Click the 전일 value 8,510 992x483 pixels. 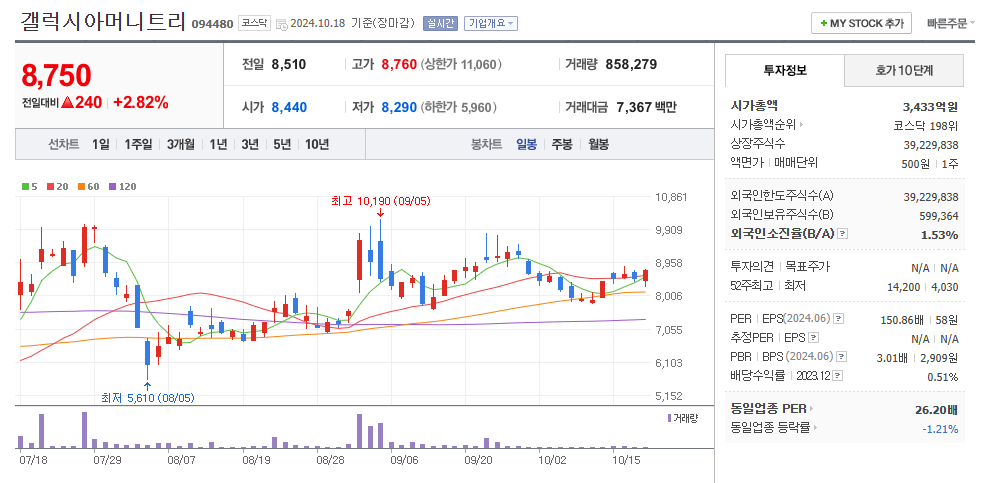coord(288,64)
